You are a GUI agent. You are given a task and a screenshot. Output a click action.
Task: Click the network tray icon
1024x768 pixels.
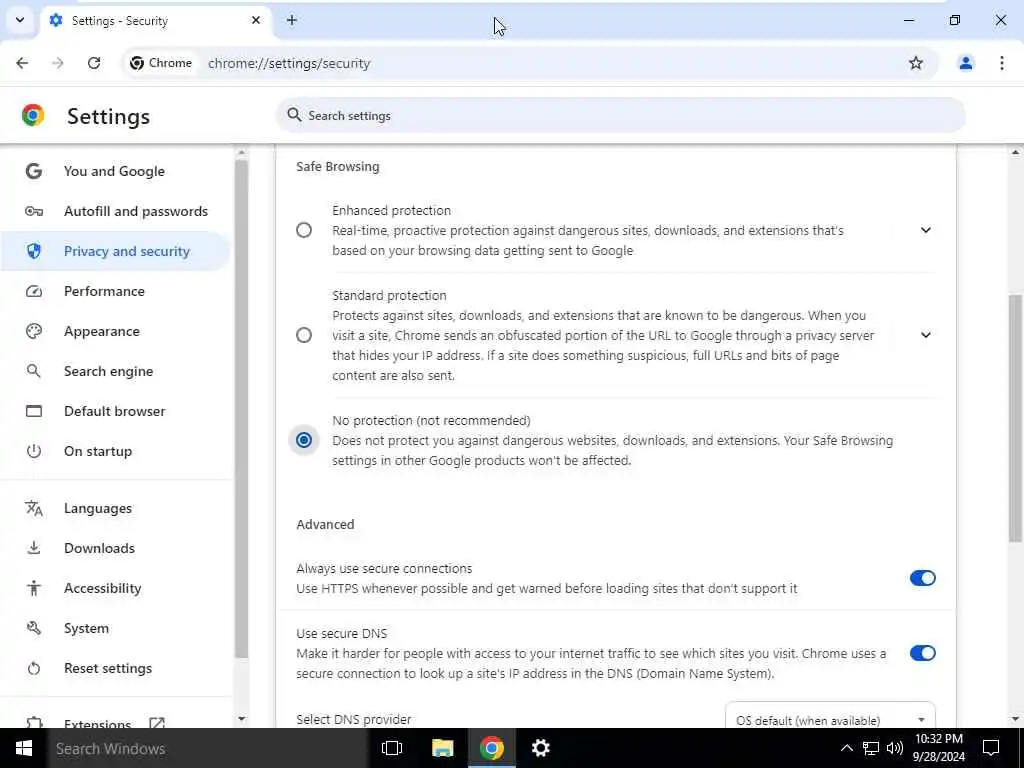[871, 748]
